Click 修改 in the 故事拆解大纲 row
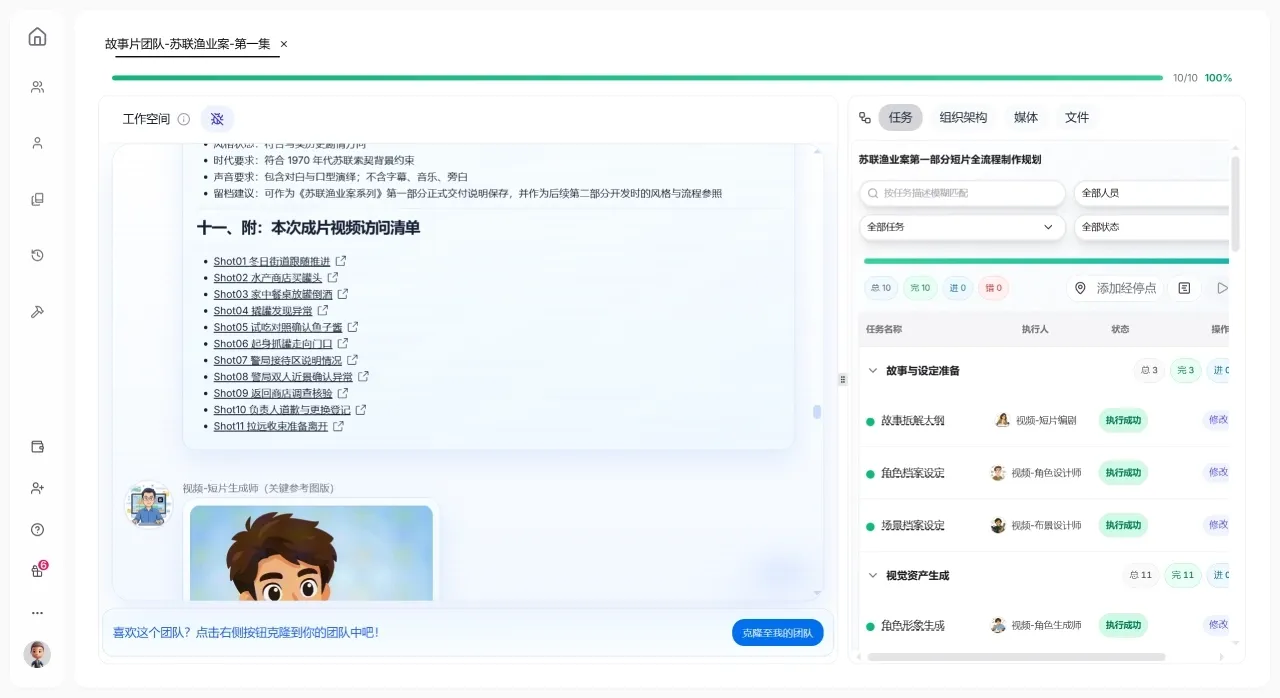The width and height of the screenshot is (1280, 698). tap(1217, 420)
